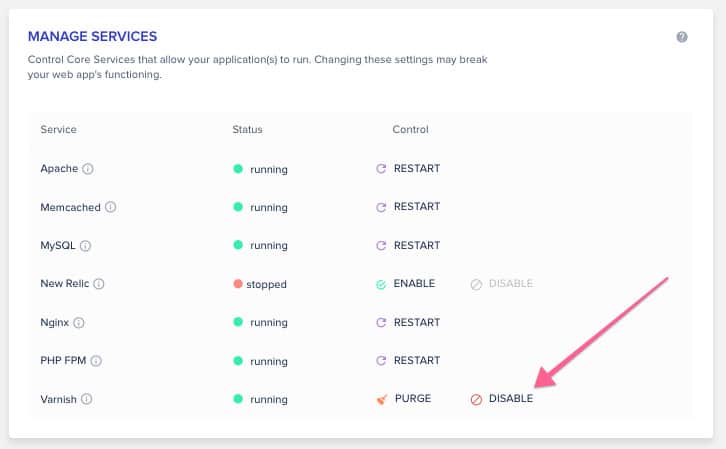Click the New Relic red stopped indicator
The width and height of the screenshot is (726, 449).
click(238, 284)
